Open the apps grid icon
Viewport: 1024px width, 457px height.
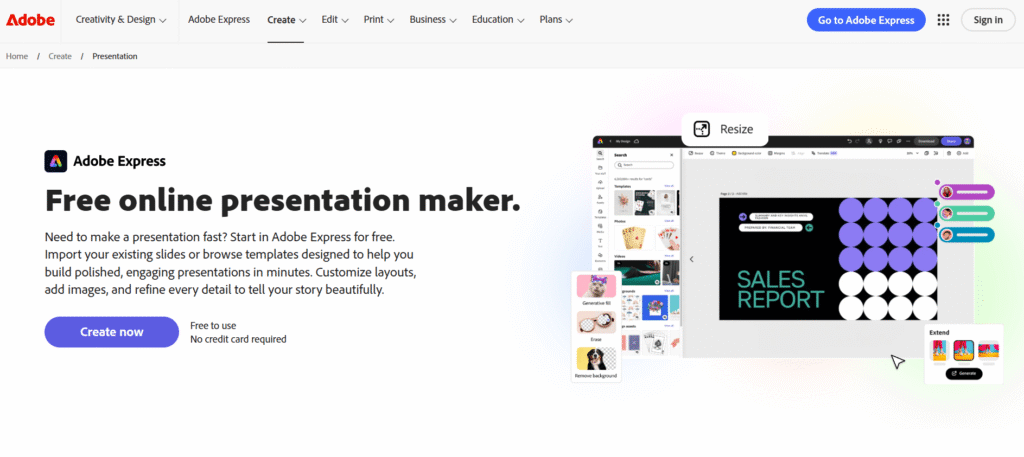[943, 20]
